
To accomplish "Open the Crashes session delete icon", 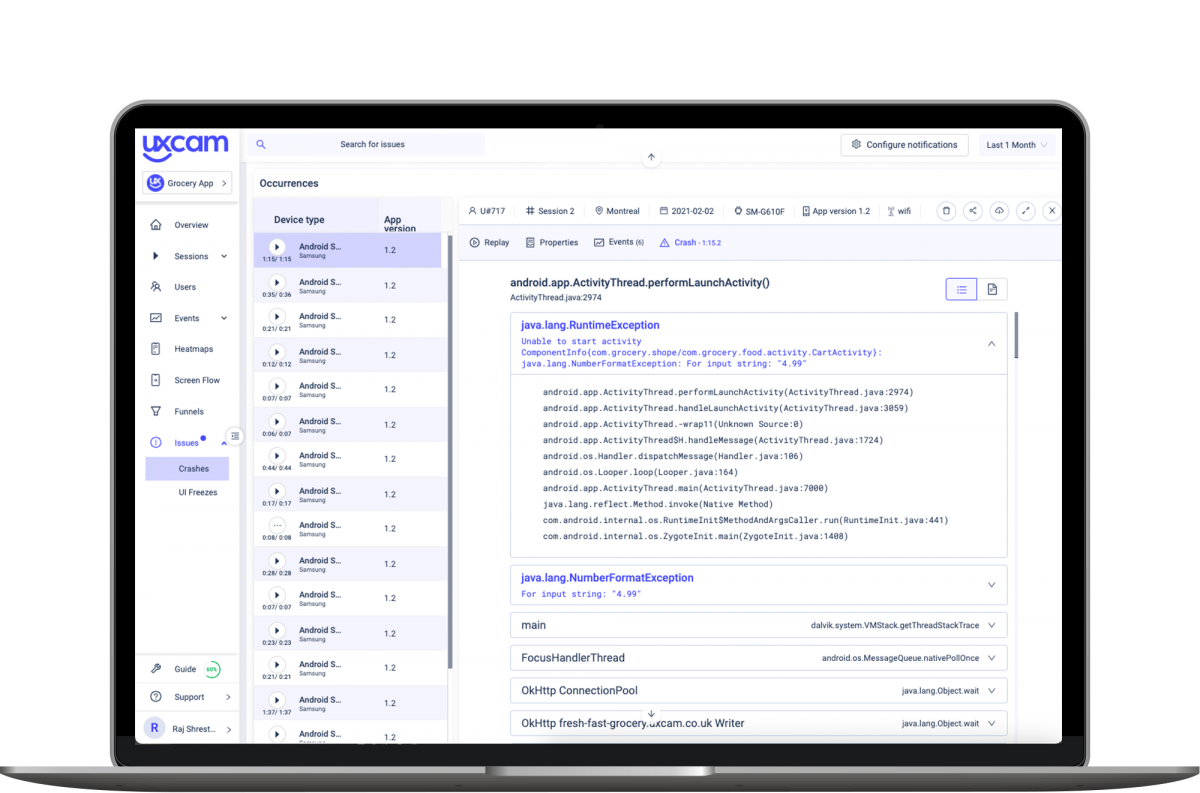I will (946, 211).
